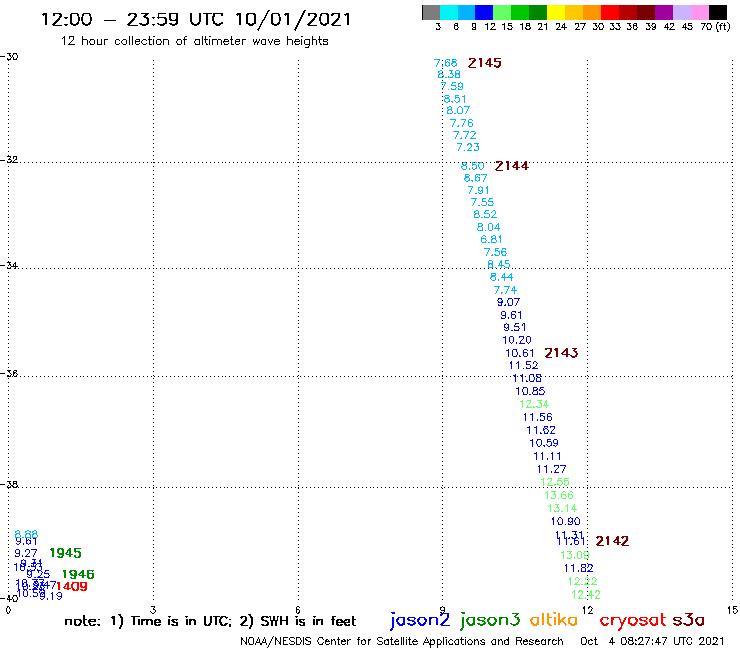
Task: Click the -32 latitude axis label
Action: coord(9,160)
